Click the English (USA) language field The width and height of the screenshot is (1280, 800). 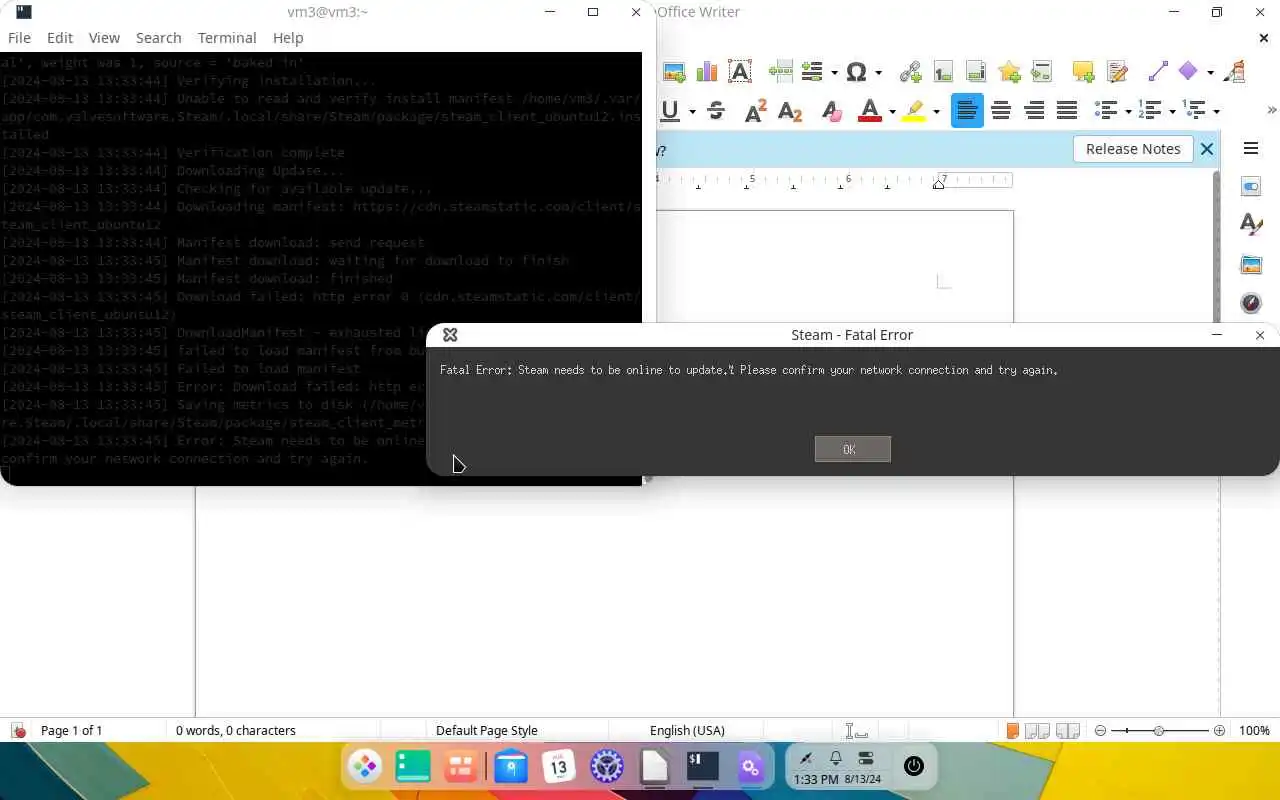click(x=687, y=731)
